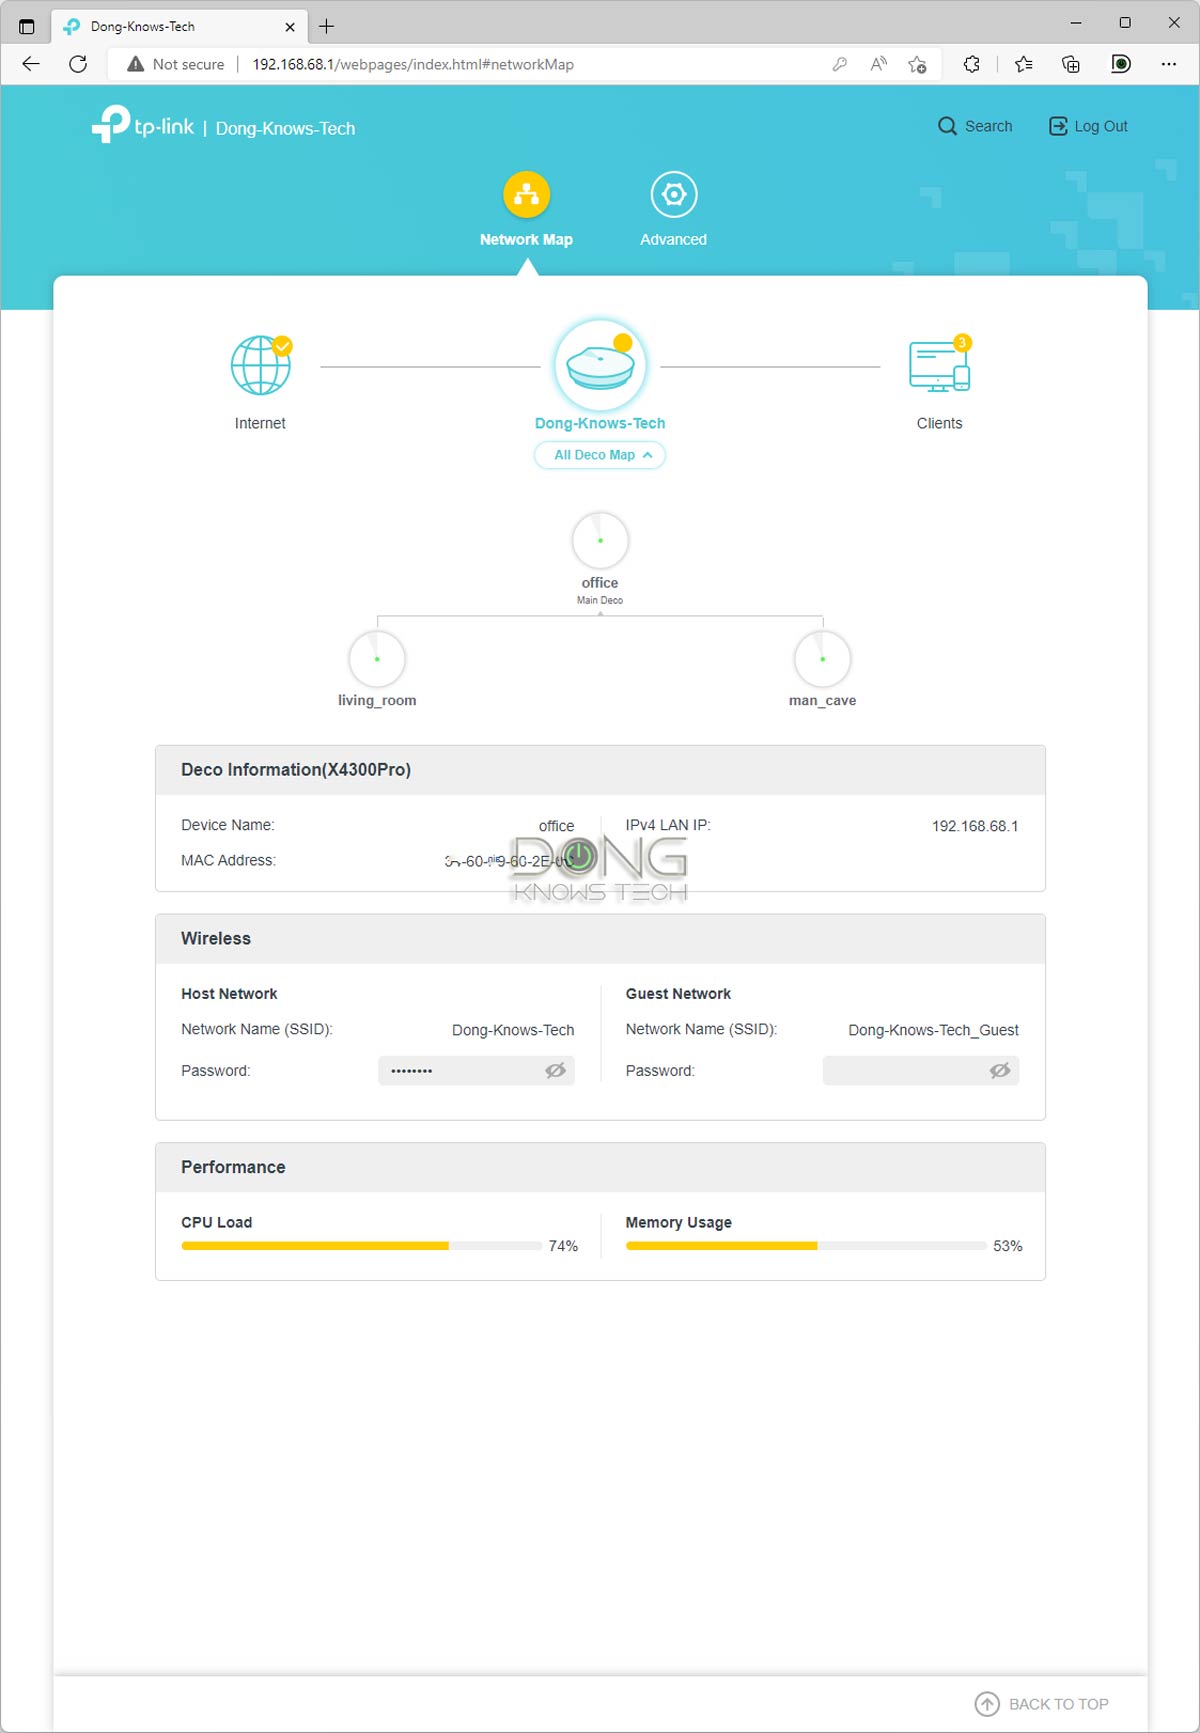The width and height of the screenshot is (1200, 1733).
Task: Click the Search link text
Action: point(989,126)
